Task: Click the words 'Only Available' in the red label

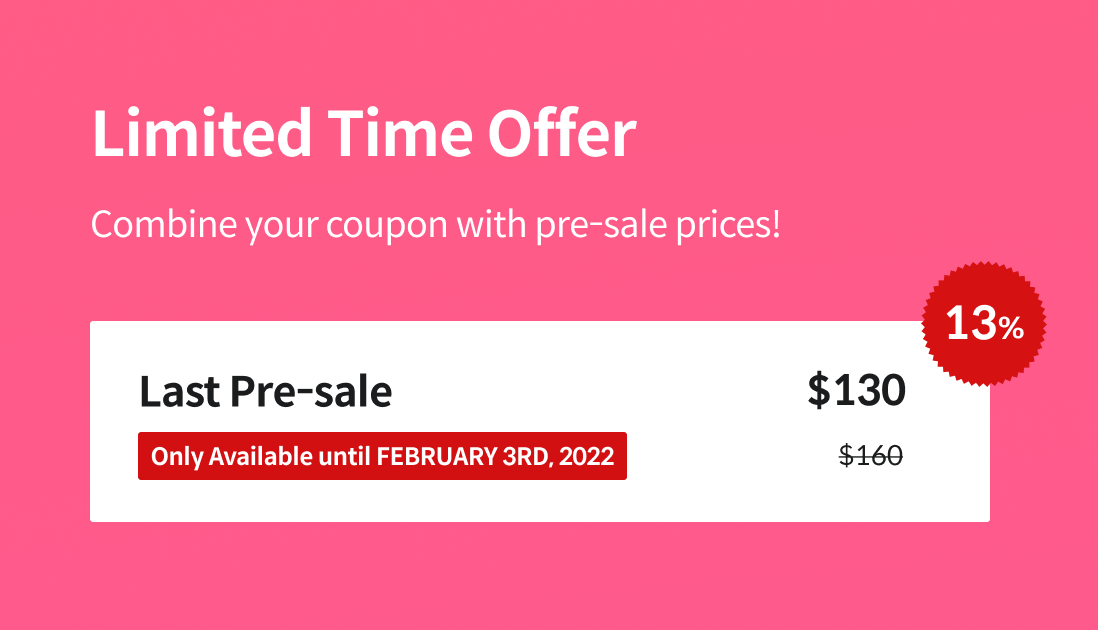Action: pos(232,456)
